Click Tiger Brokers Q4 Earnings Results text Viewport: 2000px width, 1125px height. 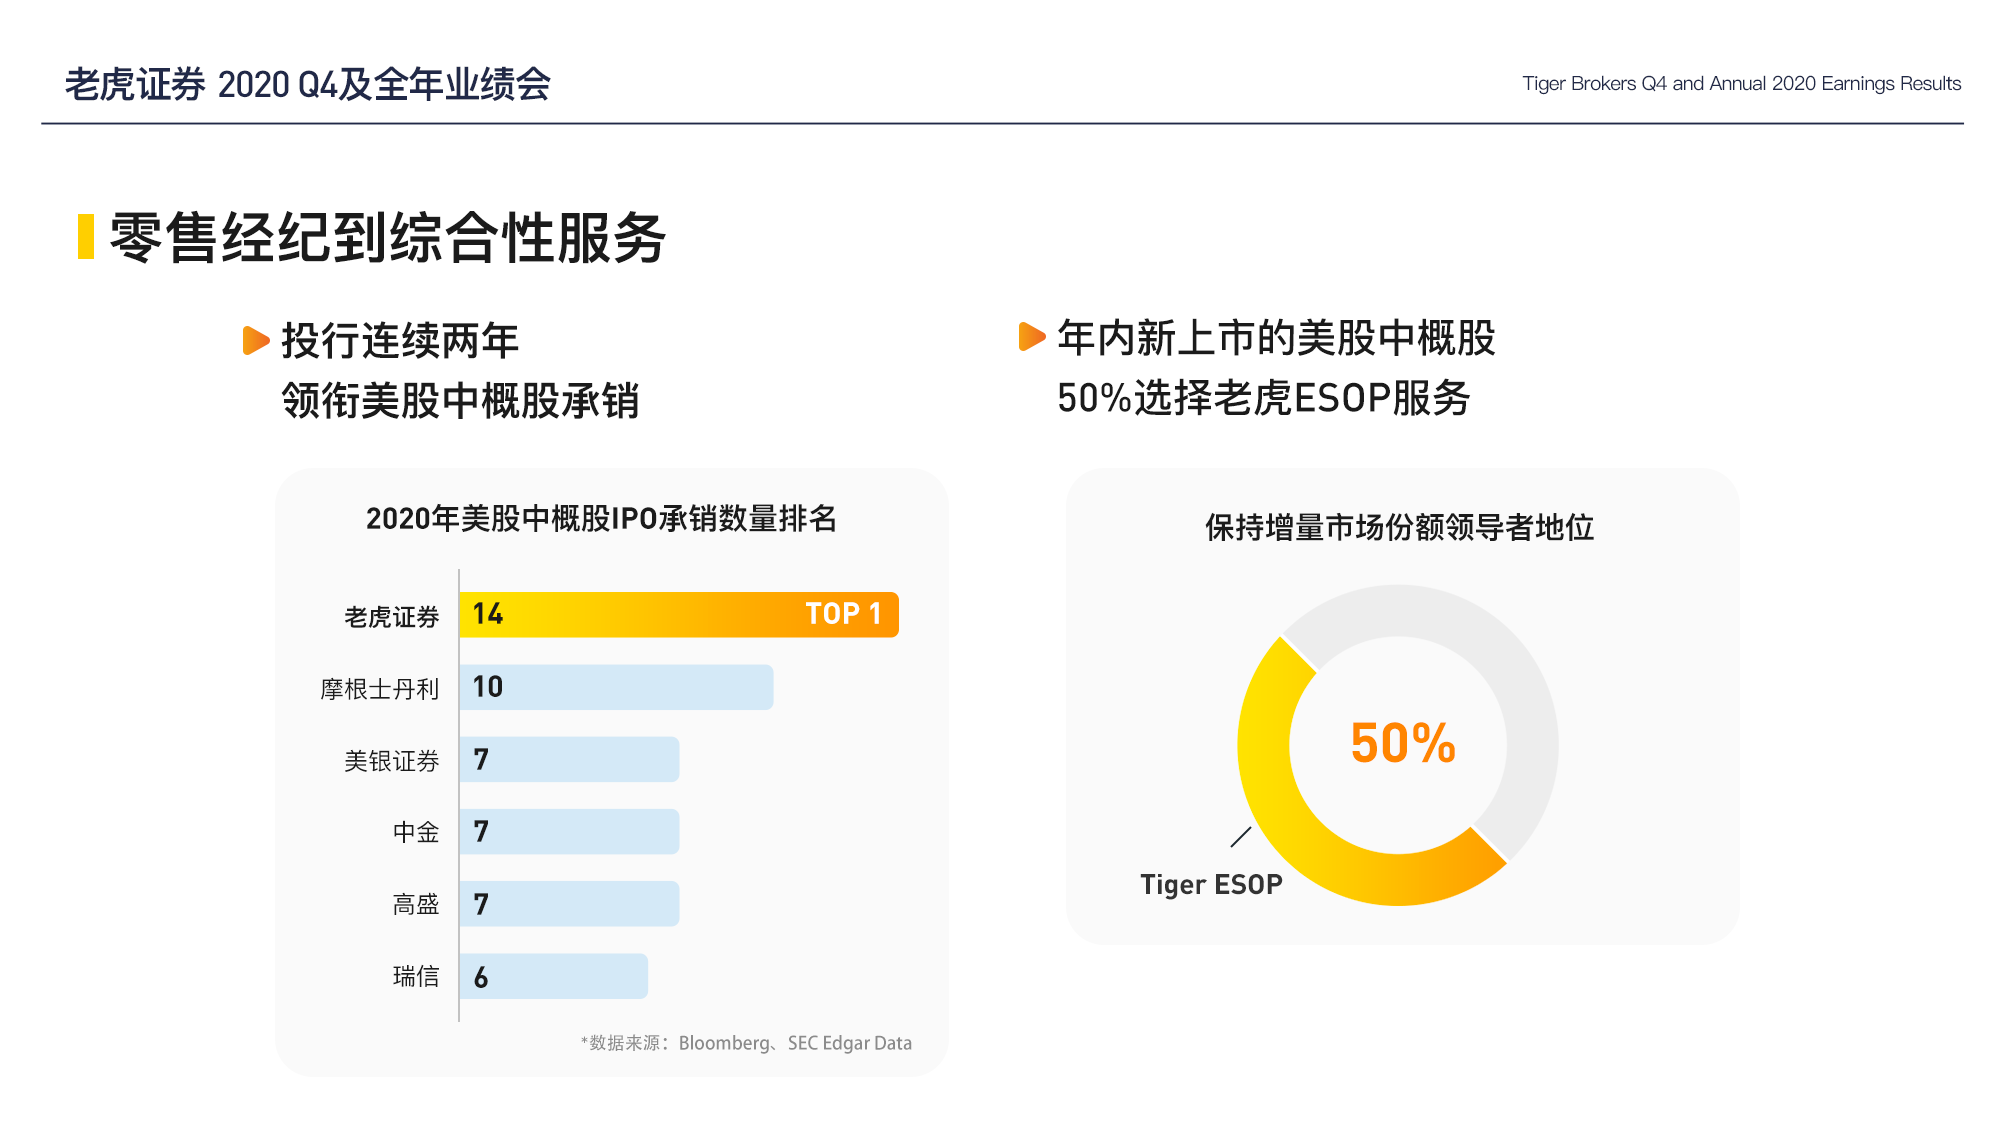[1741, 84]
